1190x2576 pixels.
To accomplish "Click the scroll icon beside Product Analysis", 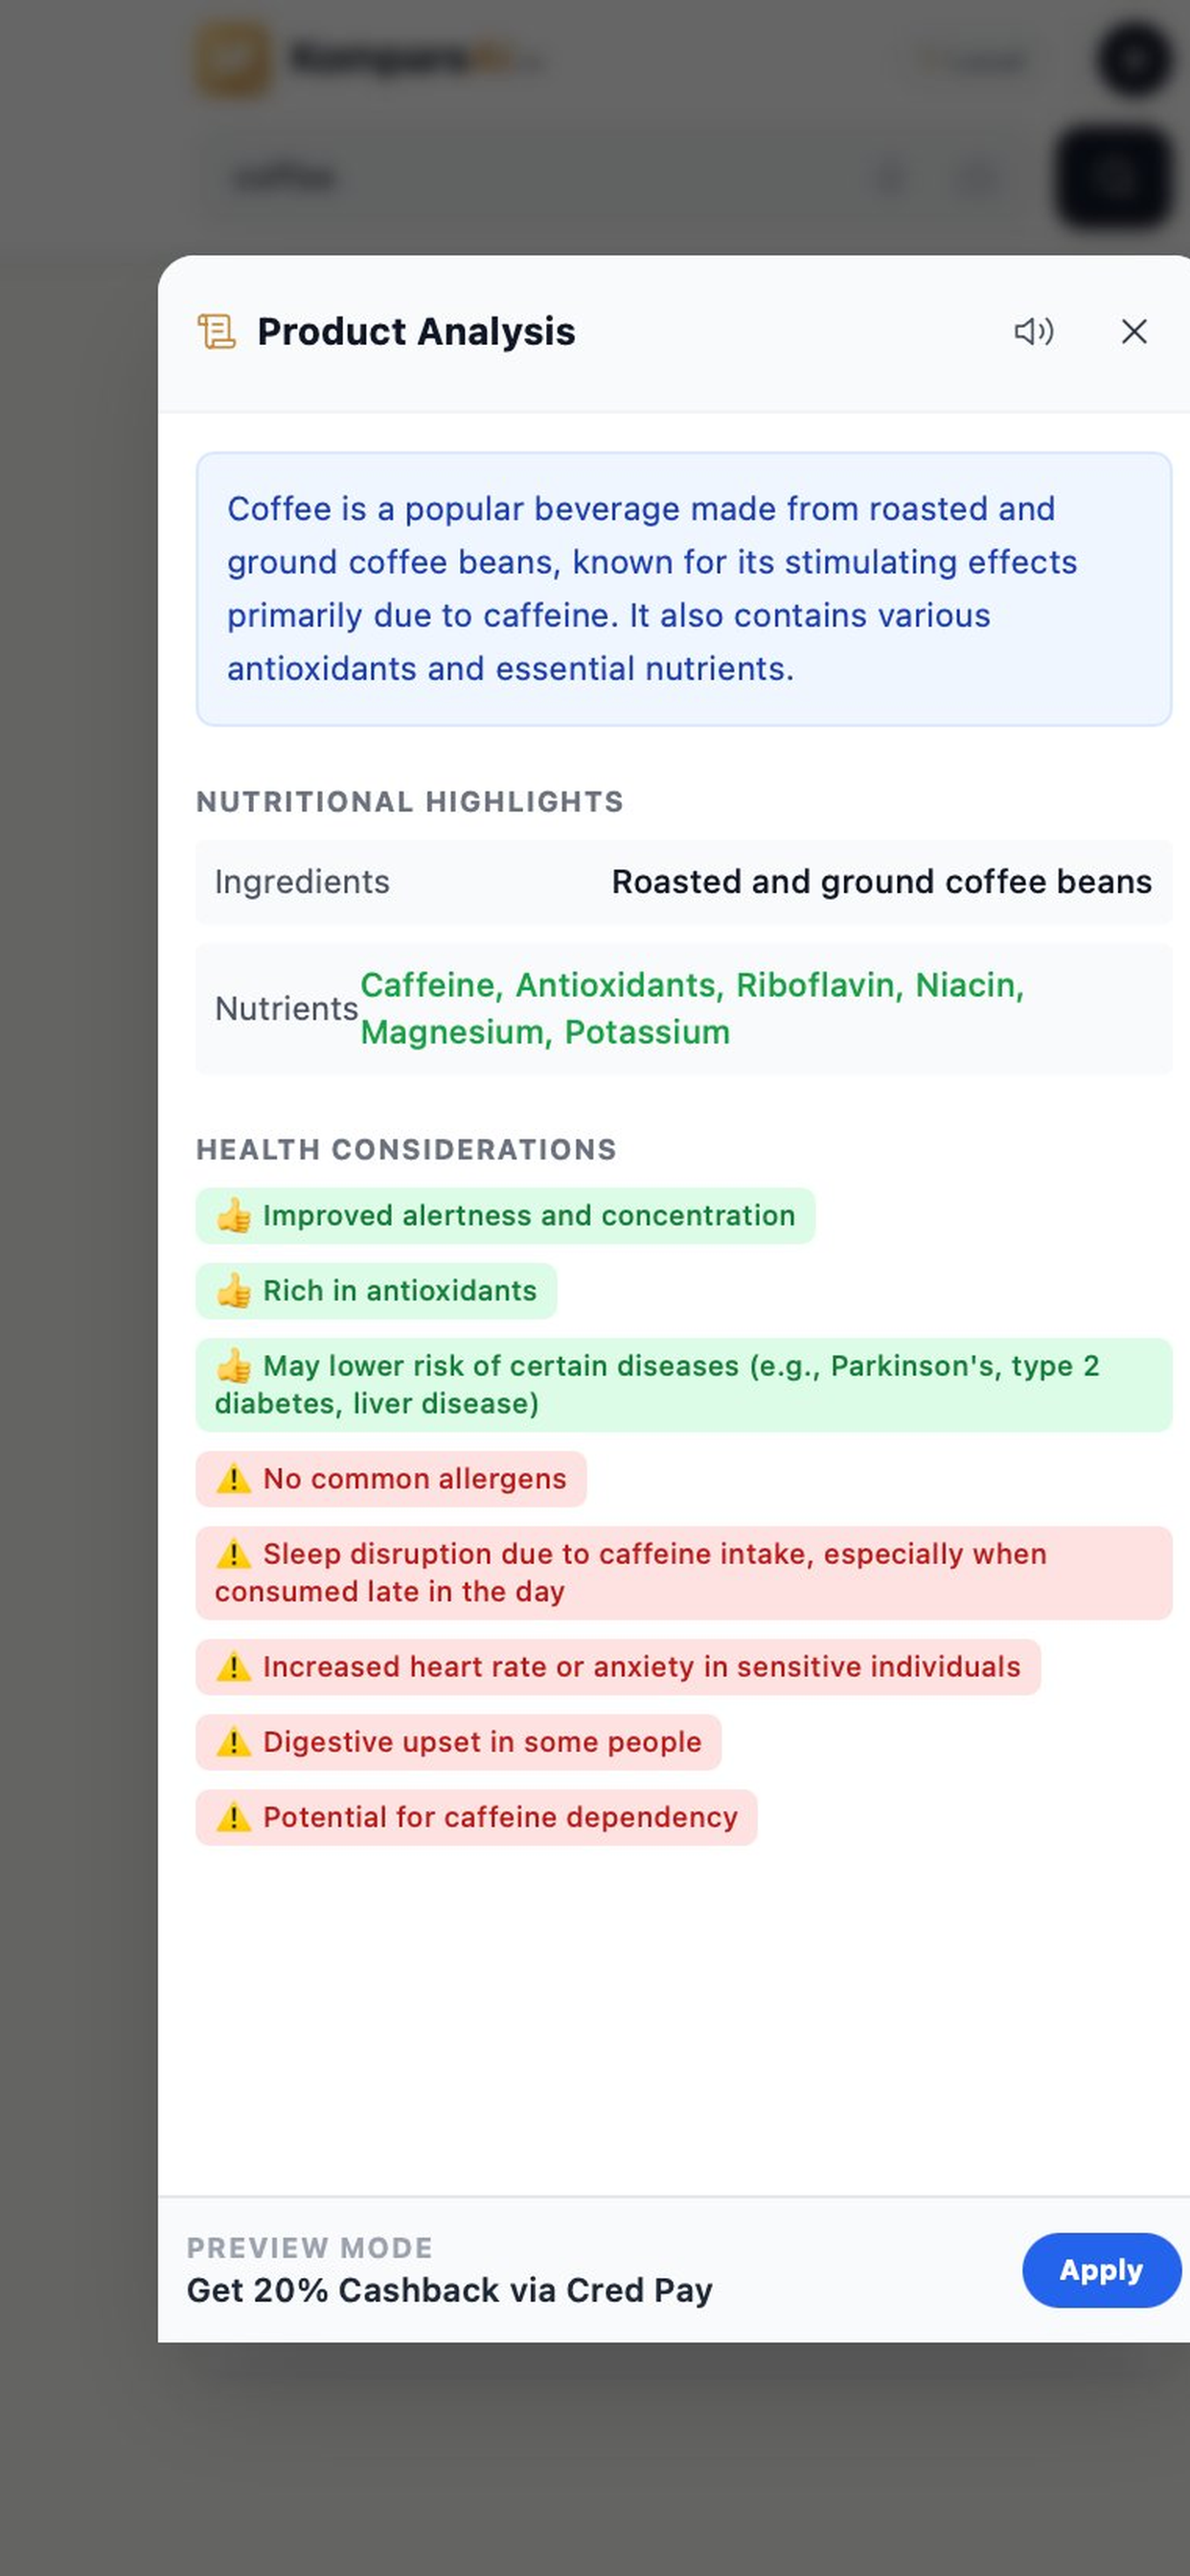I will [216, 331].
